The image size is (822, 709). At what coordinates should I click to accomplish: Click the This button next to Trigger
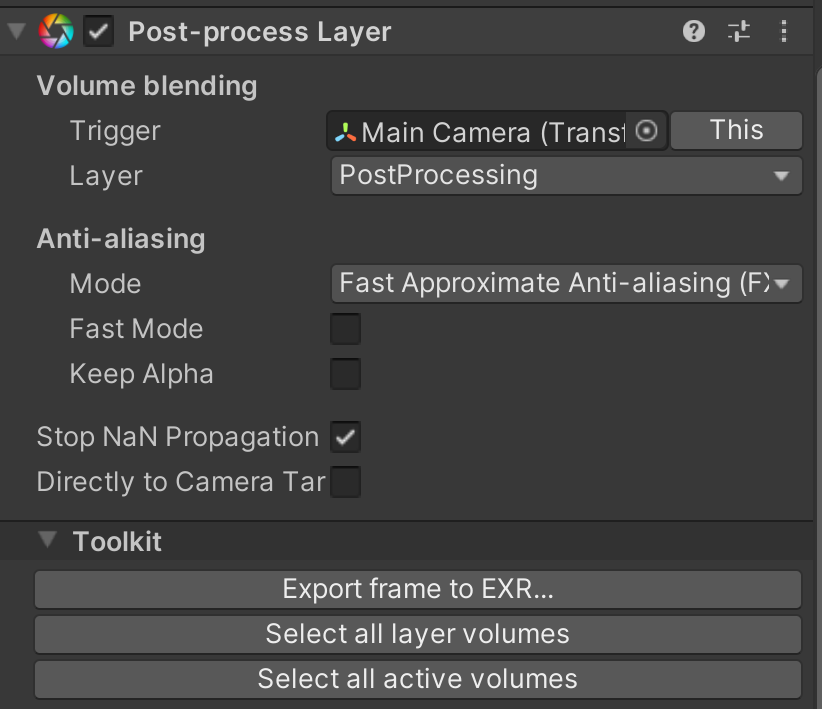point(736,131)
